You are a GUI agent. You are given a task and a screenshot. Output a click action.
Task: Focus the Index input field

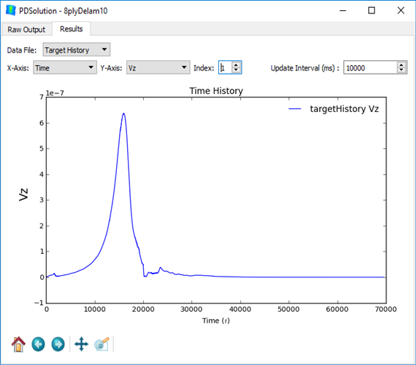point(226,68)
